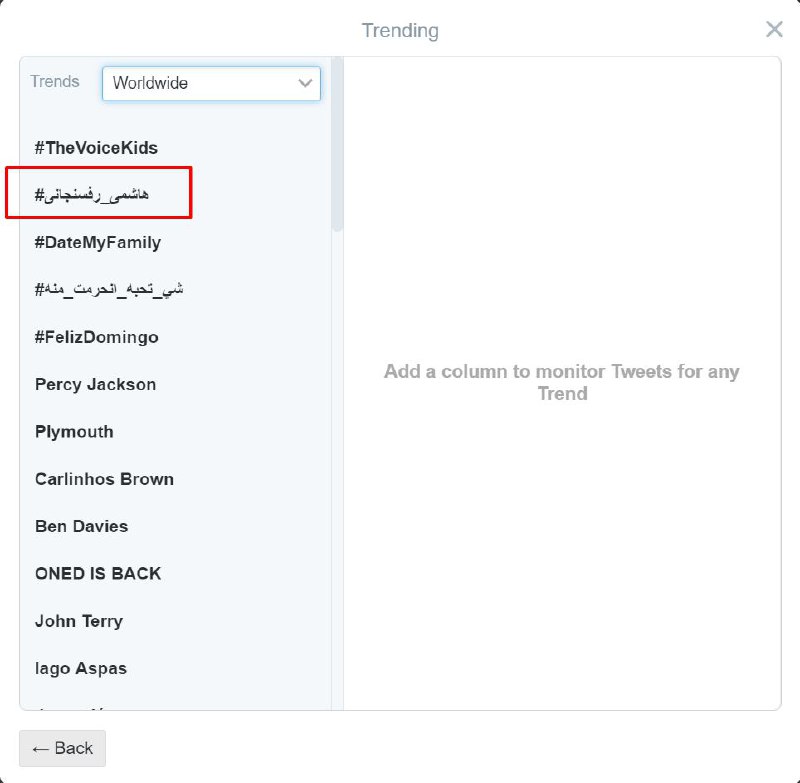Click the Trending dialog title
The height and width of the screenshot is (783, 800).
400,30
